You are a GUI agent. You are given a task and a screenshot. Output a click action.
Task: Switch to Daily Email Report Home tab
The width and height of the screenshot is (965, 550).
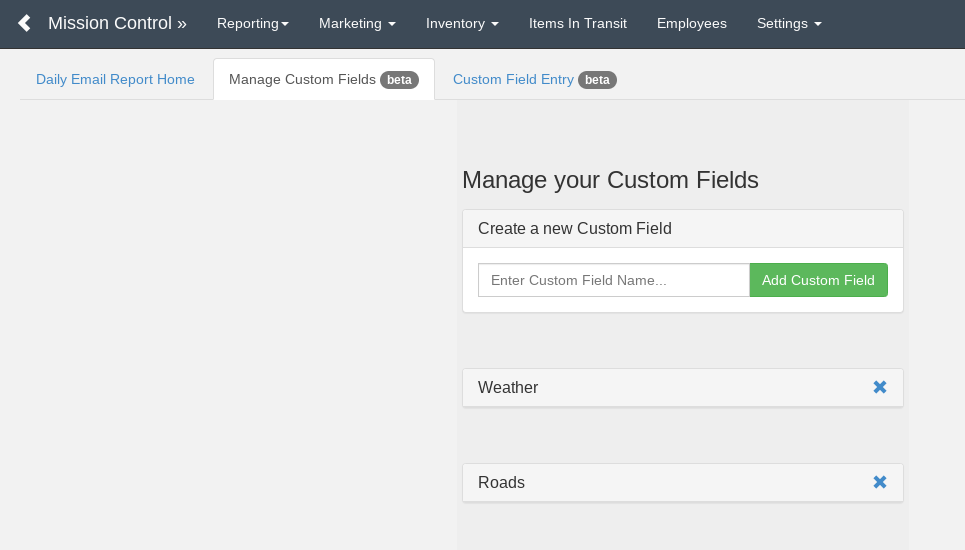click(115, 79)
